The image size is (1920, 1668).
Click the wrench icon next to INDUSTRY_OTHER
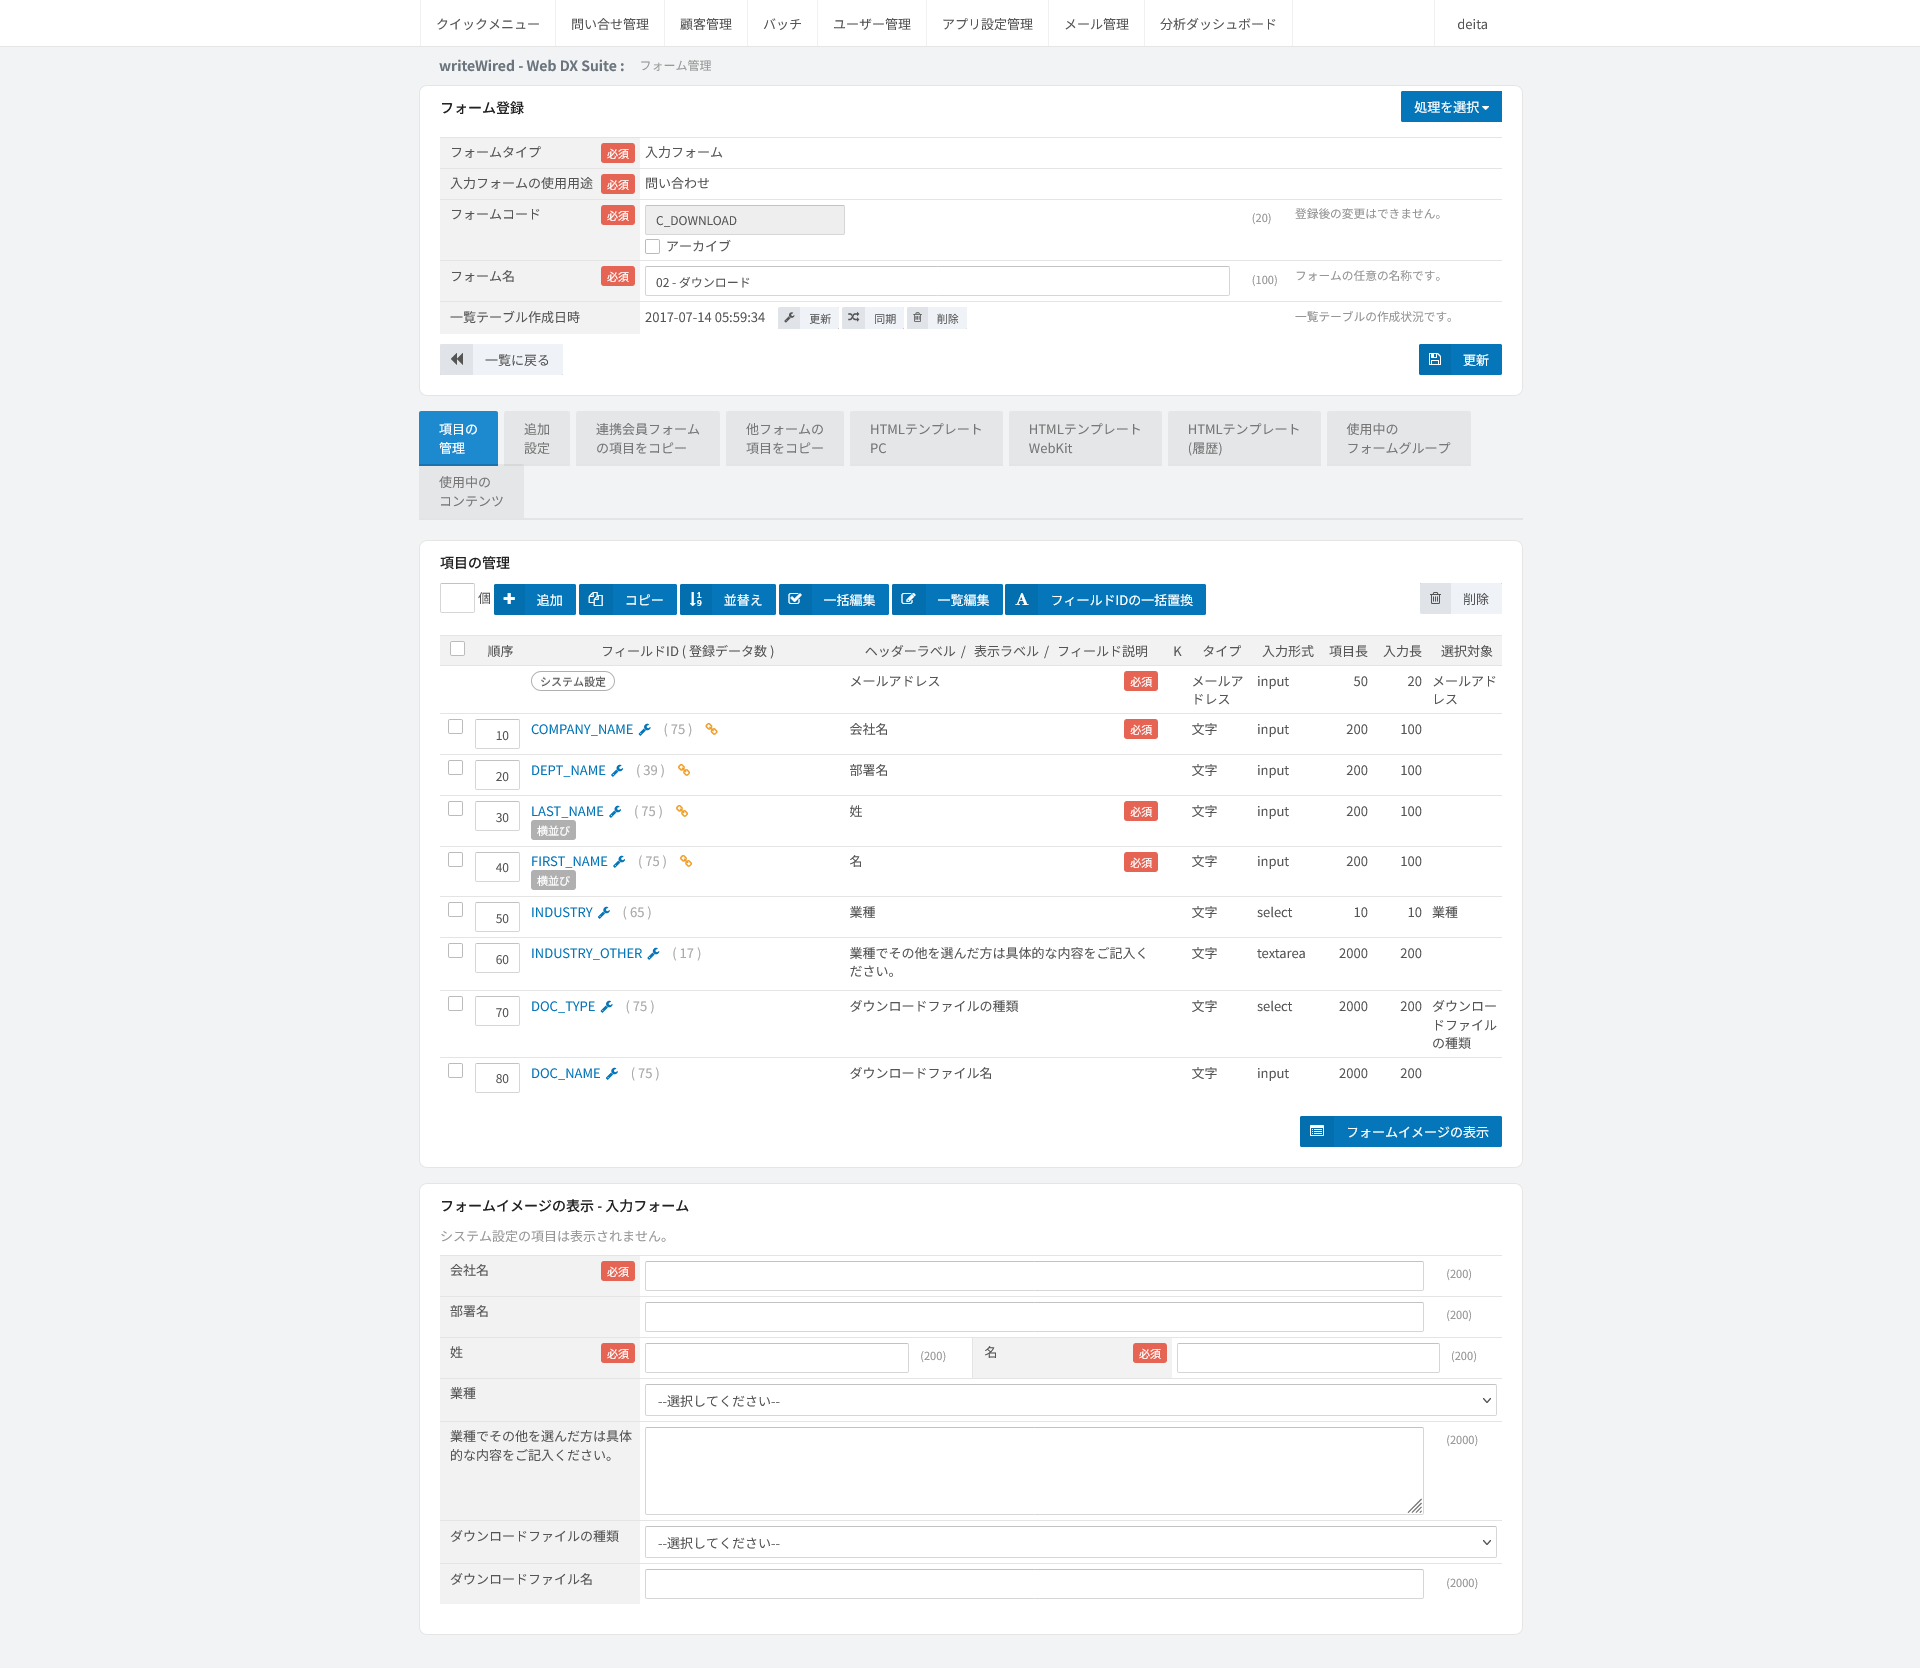654,954
